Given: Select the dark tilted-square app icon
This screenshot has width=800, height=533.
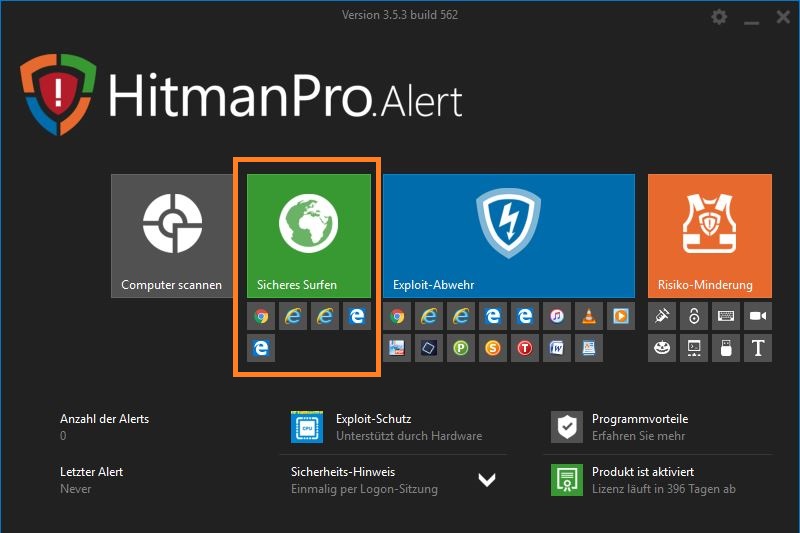Looking at the screenshot, I should [x=429, y=348].
